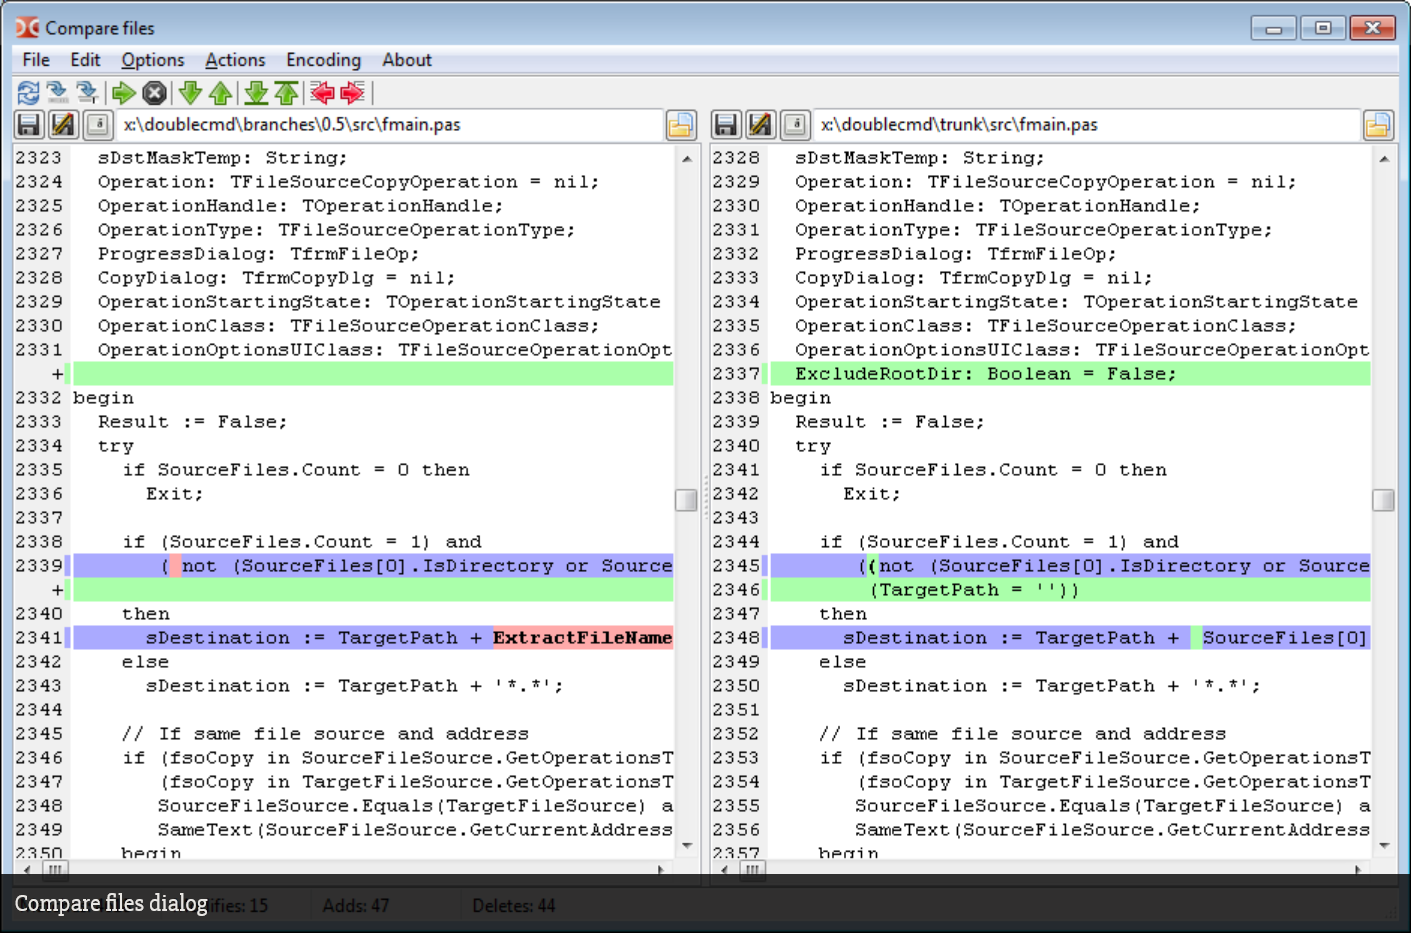Screen dimensions: 1411x933
Task: Save the right file trunk fmain.pas
Action: (726, 125)
